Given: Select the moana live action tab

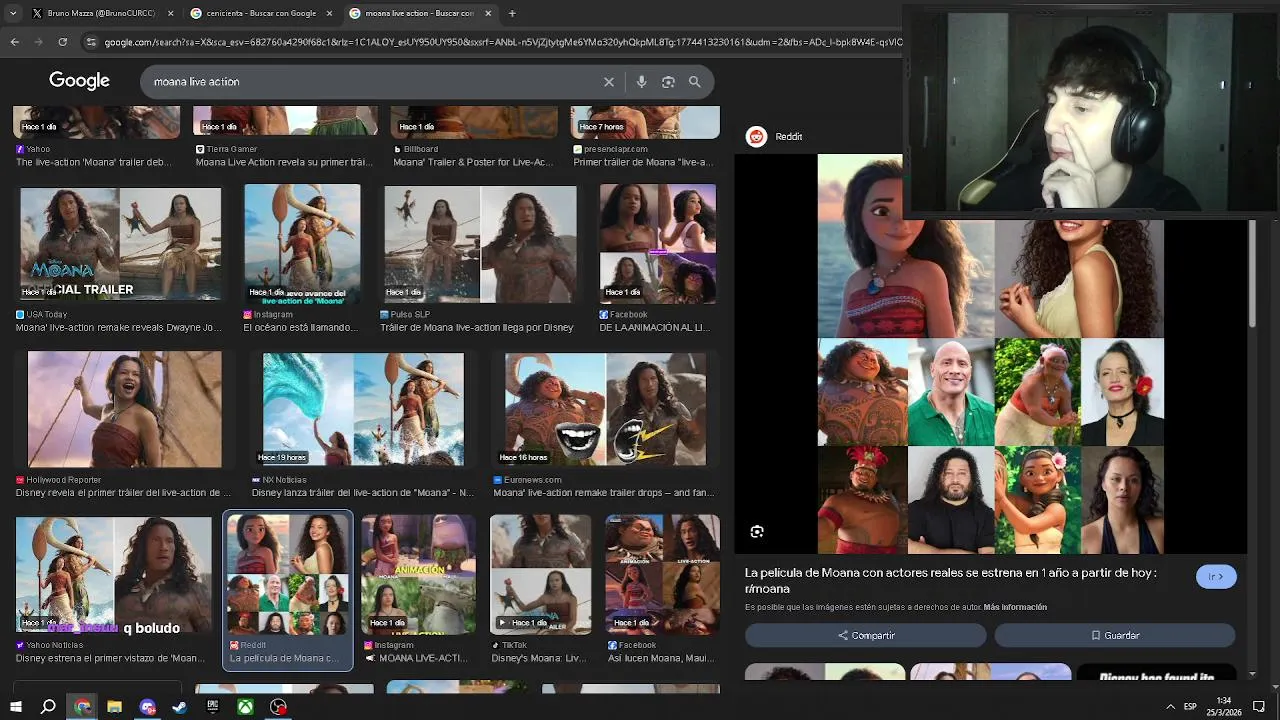Looking at the screenshot, I should [x=420, y=13].
